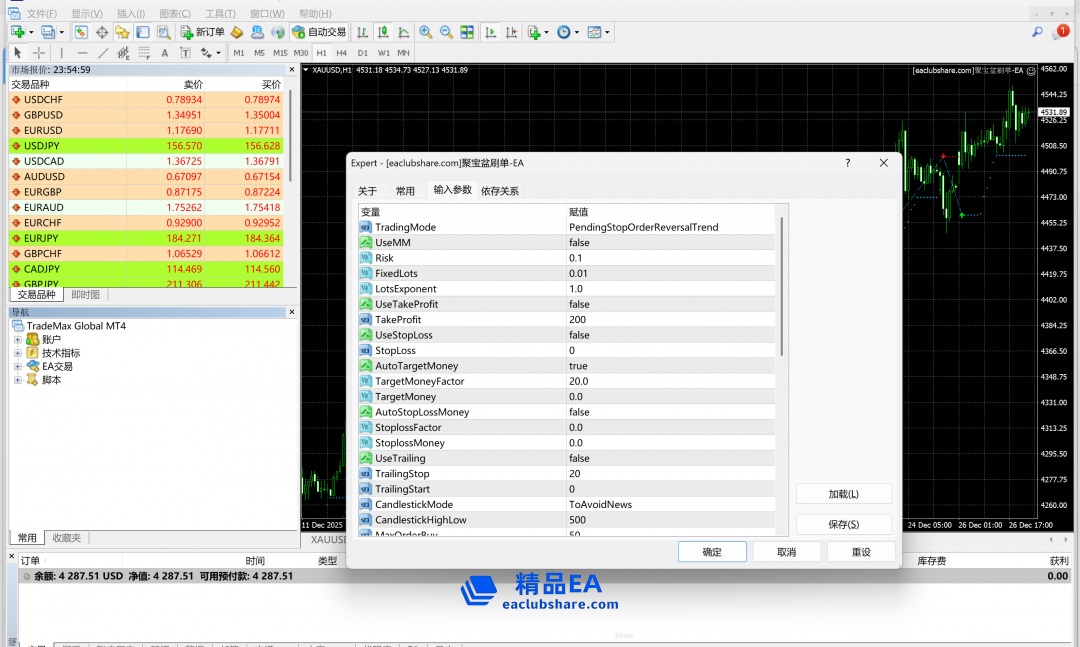1080x647 pixels.
Task: Expand the EA交易 tree node
Action: pyautogui.click(x=18, y=367)
